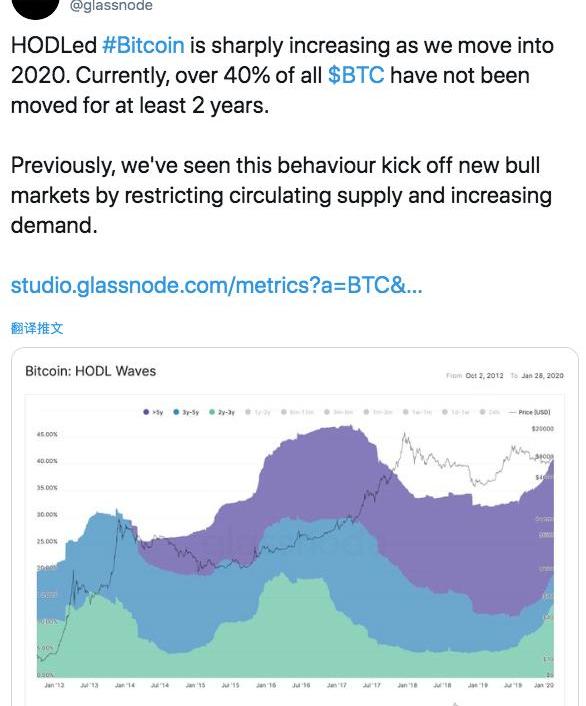This screenshot has height=706, width=586.
Task: Open the @glassnode profile handle
Action: (x=111, y=6)
